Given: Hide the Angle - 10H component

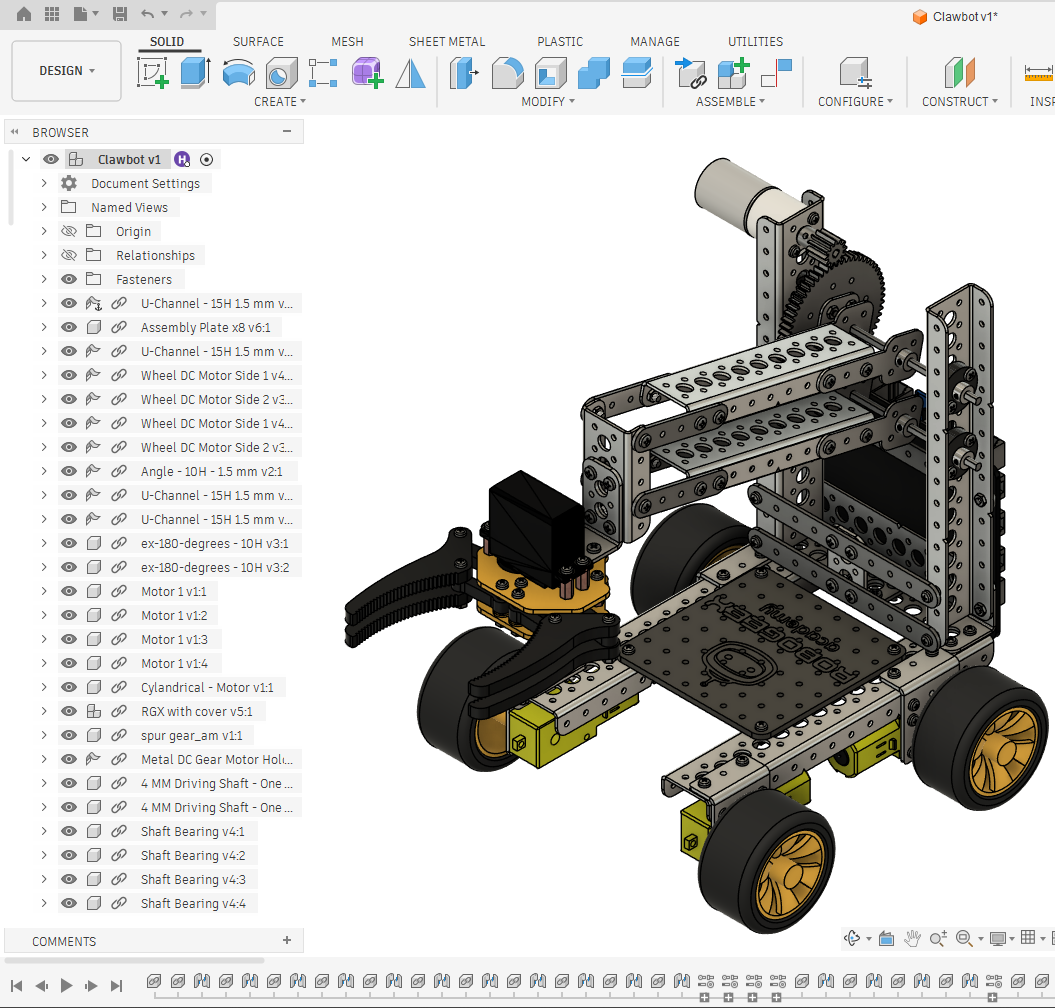Looking at the screenshot, I should click(x=69, y=471).
